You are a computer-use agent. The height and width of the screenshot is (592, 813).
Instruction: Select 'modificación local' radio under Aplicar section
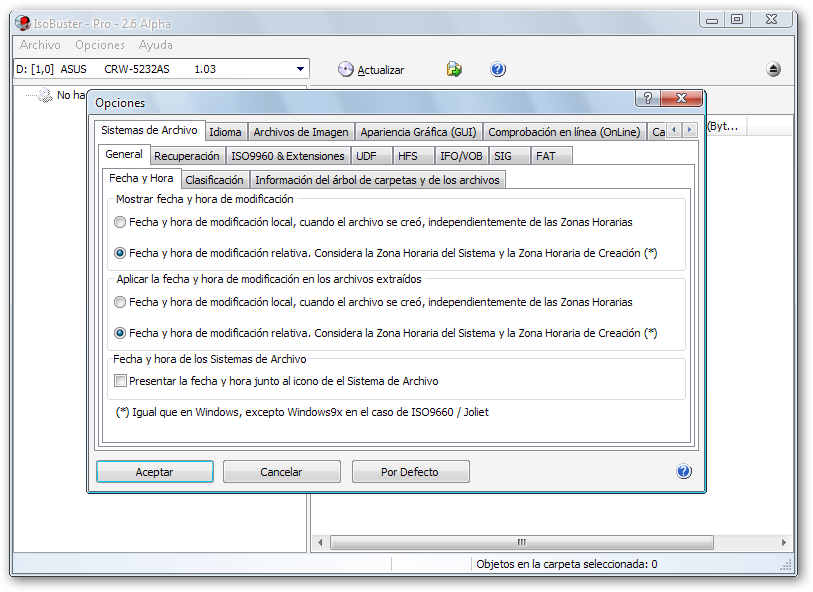pyautogui.click(x=121, y=302)
